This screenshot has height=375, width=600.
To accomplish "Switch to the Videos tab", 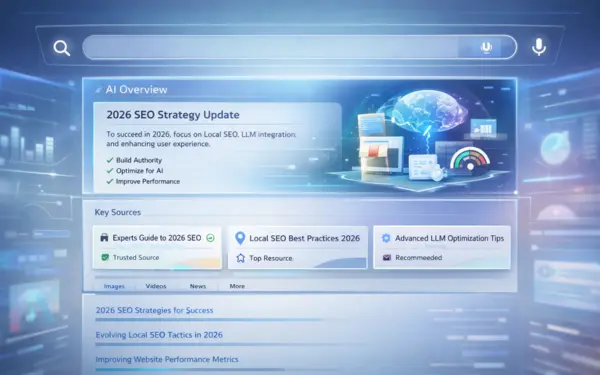I will [x=156, y=286].
